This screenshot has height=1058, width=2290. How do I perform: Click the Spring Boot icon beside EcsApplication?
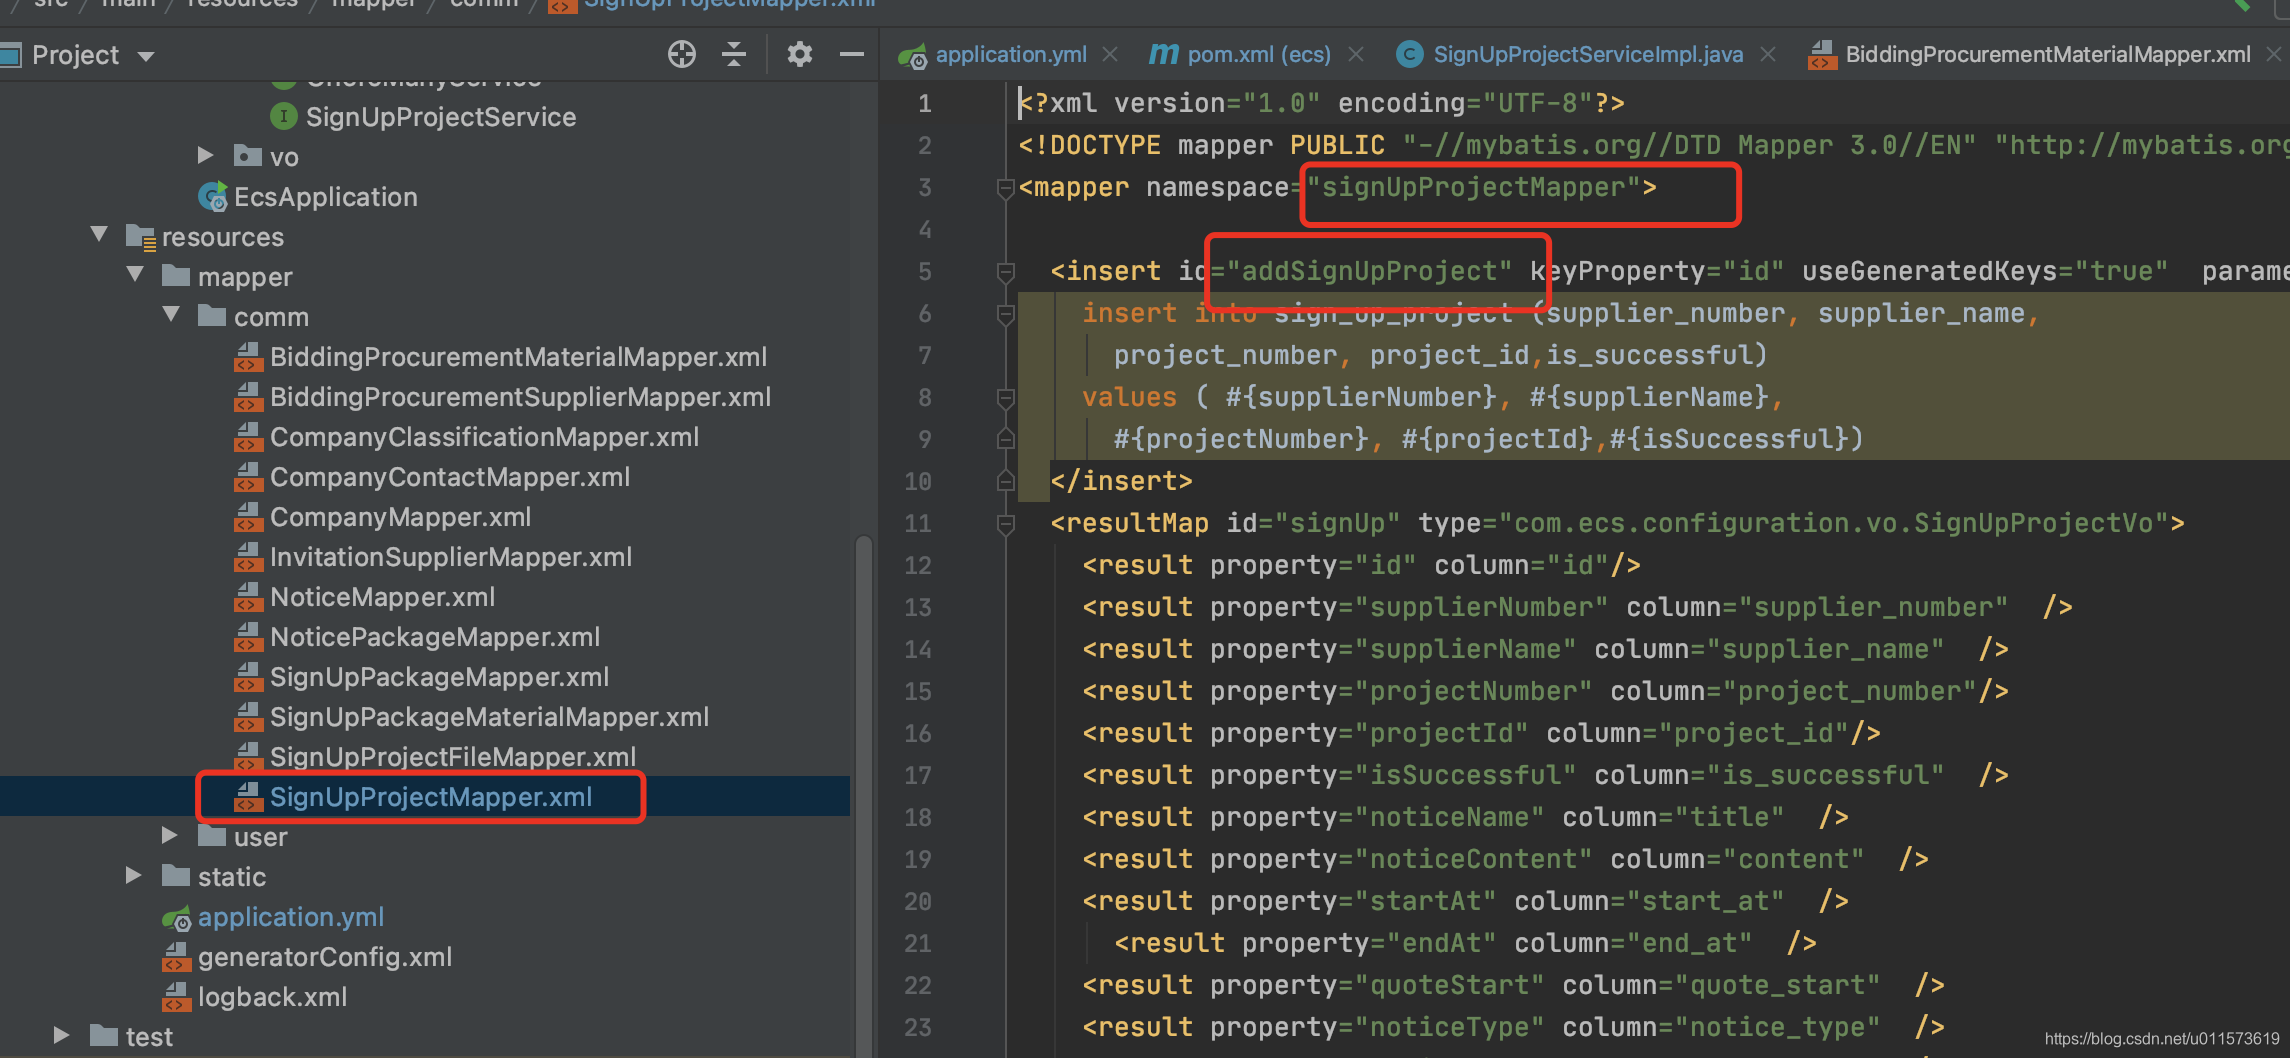click(211, 197)
